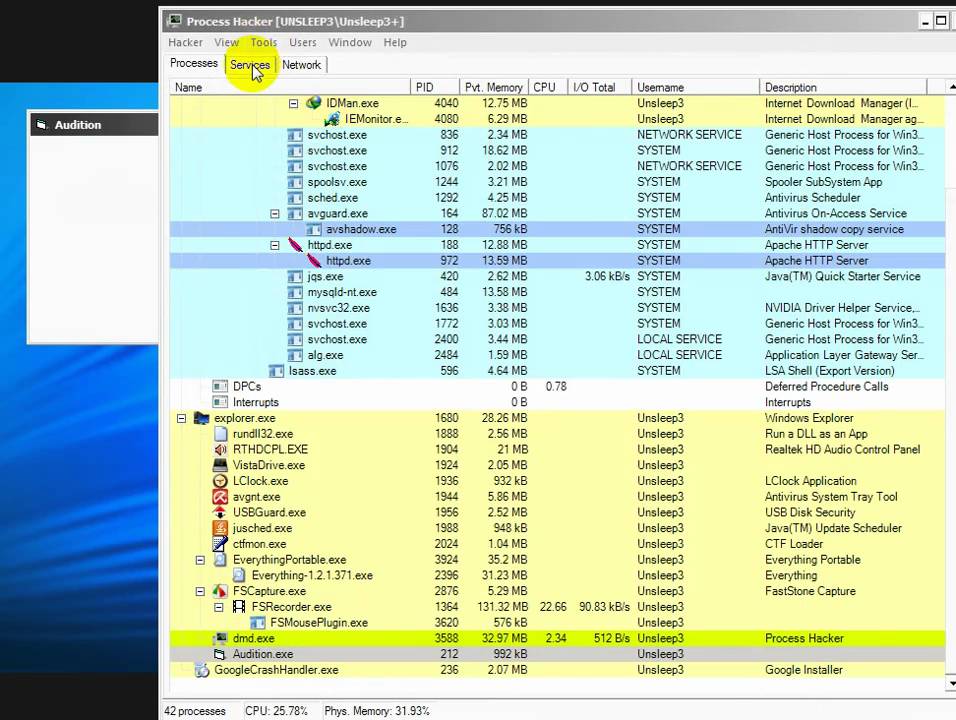Click the IDMan.exe globe icon
This screenshot has width=956, height=720.
pos(314,103)
